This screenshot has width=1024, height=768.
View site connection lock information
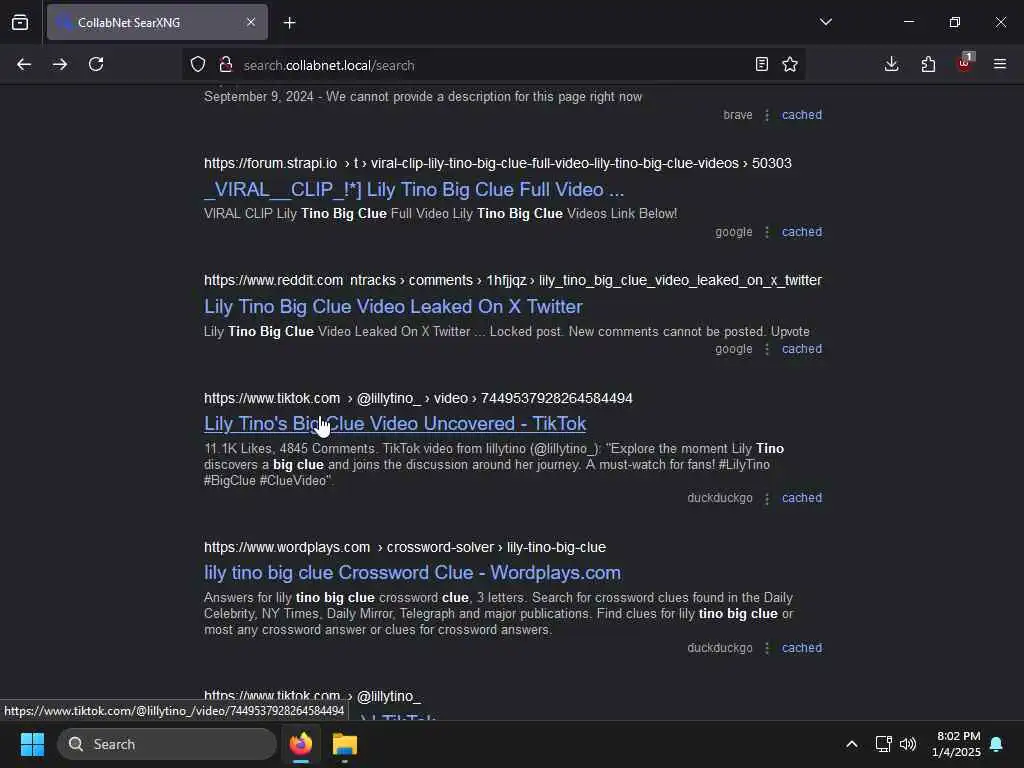pos(226,65)
